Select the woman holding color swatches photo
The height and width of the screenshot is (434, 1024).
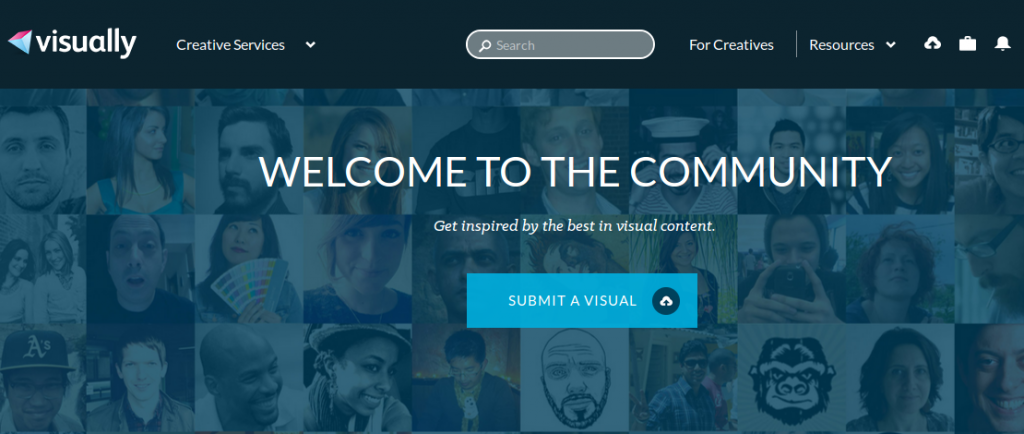[249, 270]
